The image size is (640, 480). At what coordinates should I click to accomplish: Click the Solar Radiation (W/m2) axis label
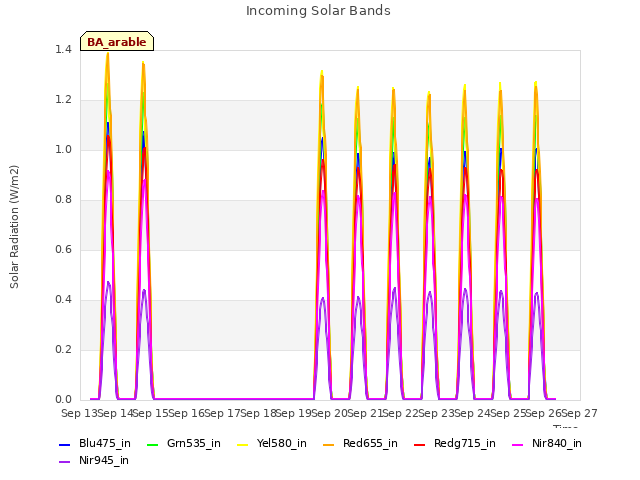point(14,227)
